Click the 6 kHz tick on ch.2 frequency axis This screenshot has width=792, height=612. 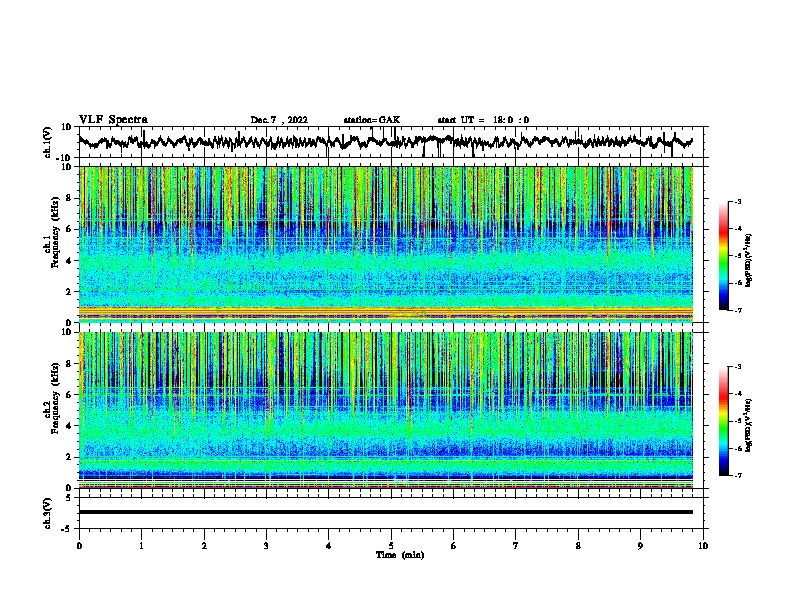[70, 395]
